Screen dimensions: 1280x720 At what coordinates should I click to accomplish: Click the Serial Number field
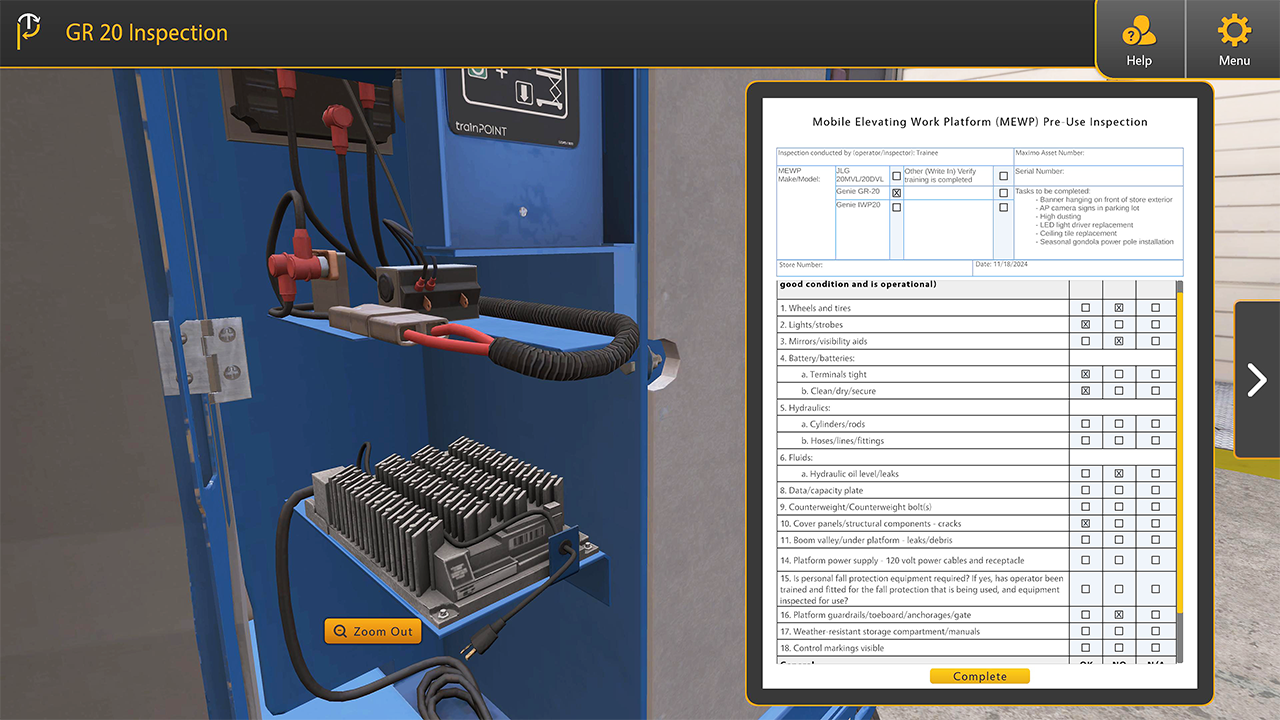point(1098,175)
